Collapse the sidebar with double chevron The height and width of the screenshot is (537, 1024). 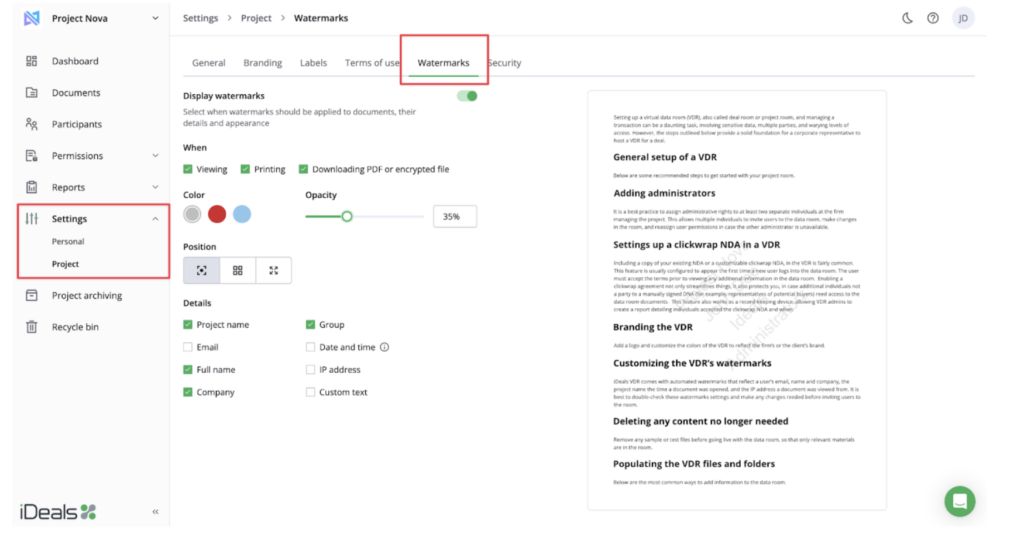[x=155, y=512]
